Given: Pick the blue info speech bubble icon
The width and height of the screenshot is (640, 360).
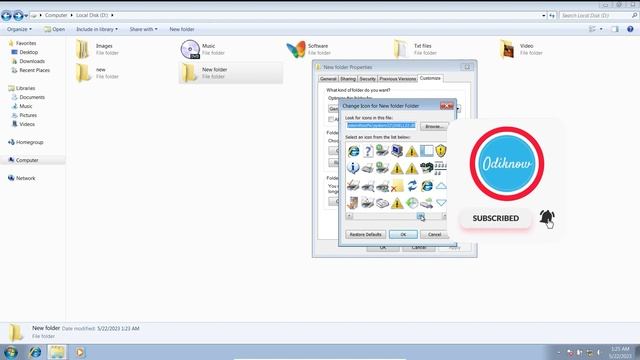Looking at the screenshot, I should pos(353,168).
